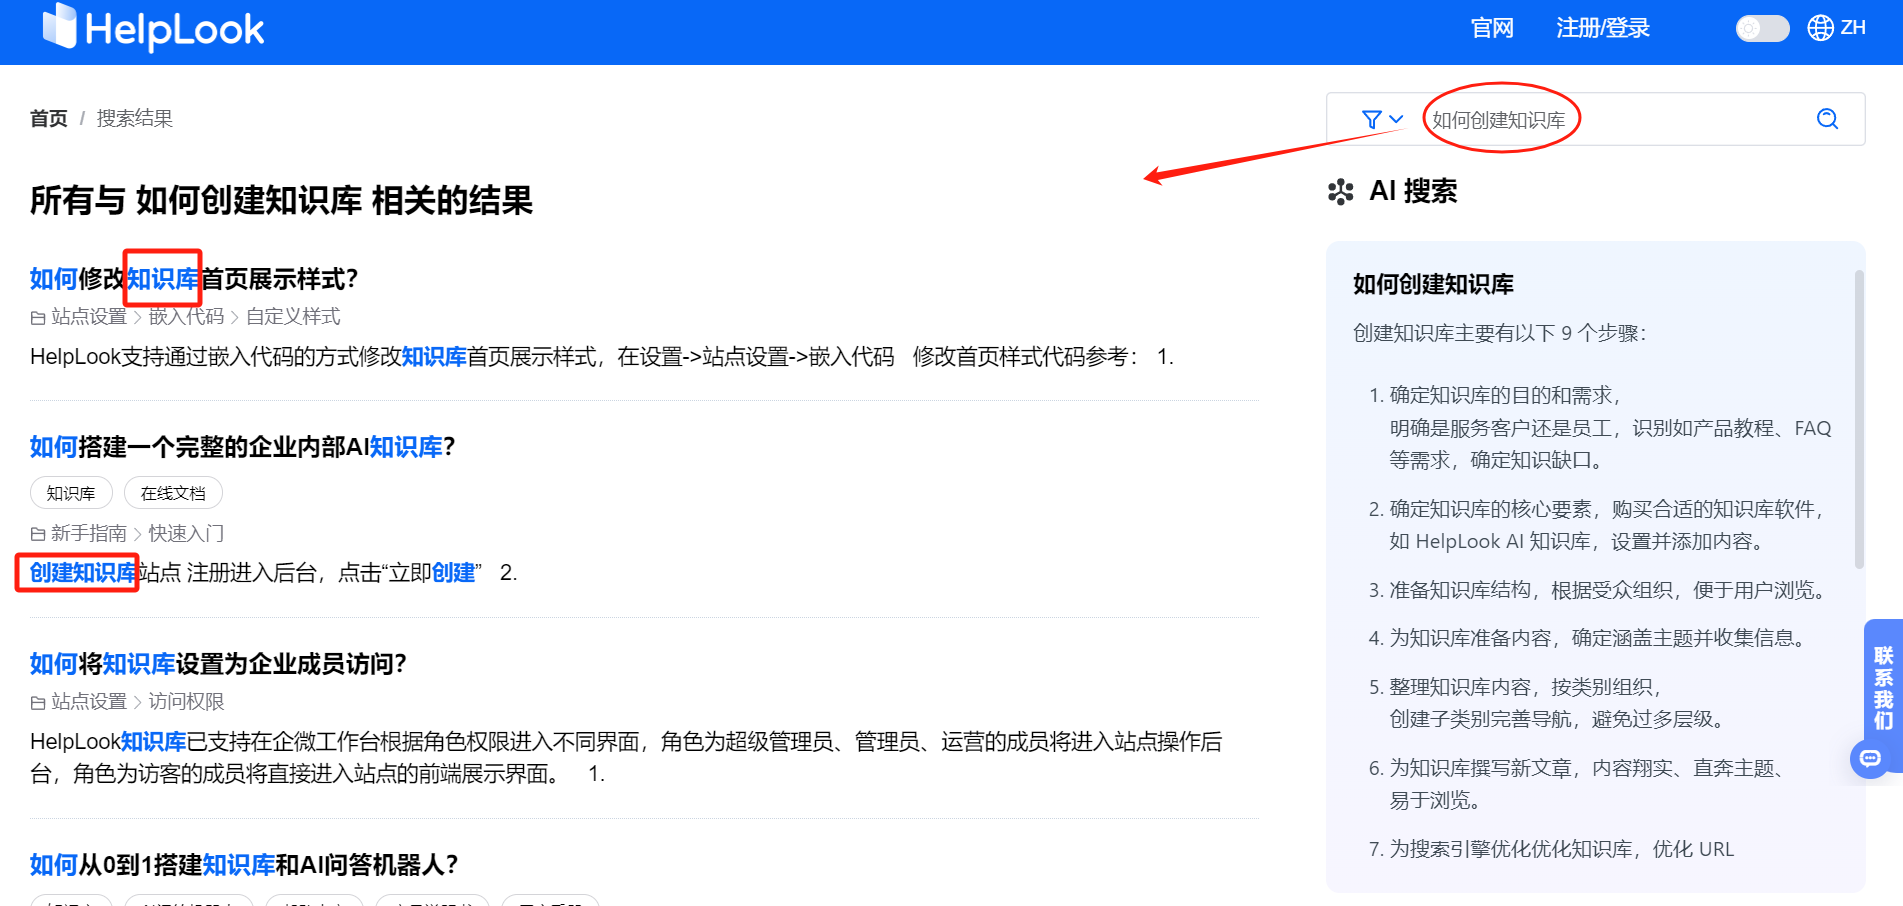This screenshot has height=906, width=1903.
Task: Click folder icon beside 新手指南
Action: click(38, 534)
